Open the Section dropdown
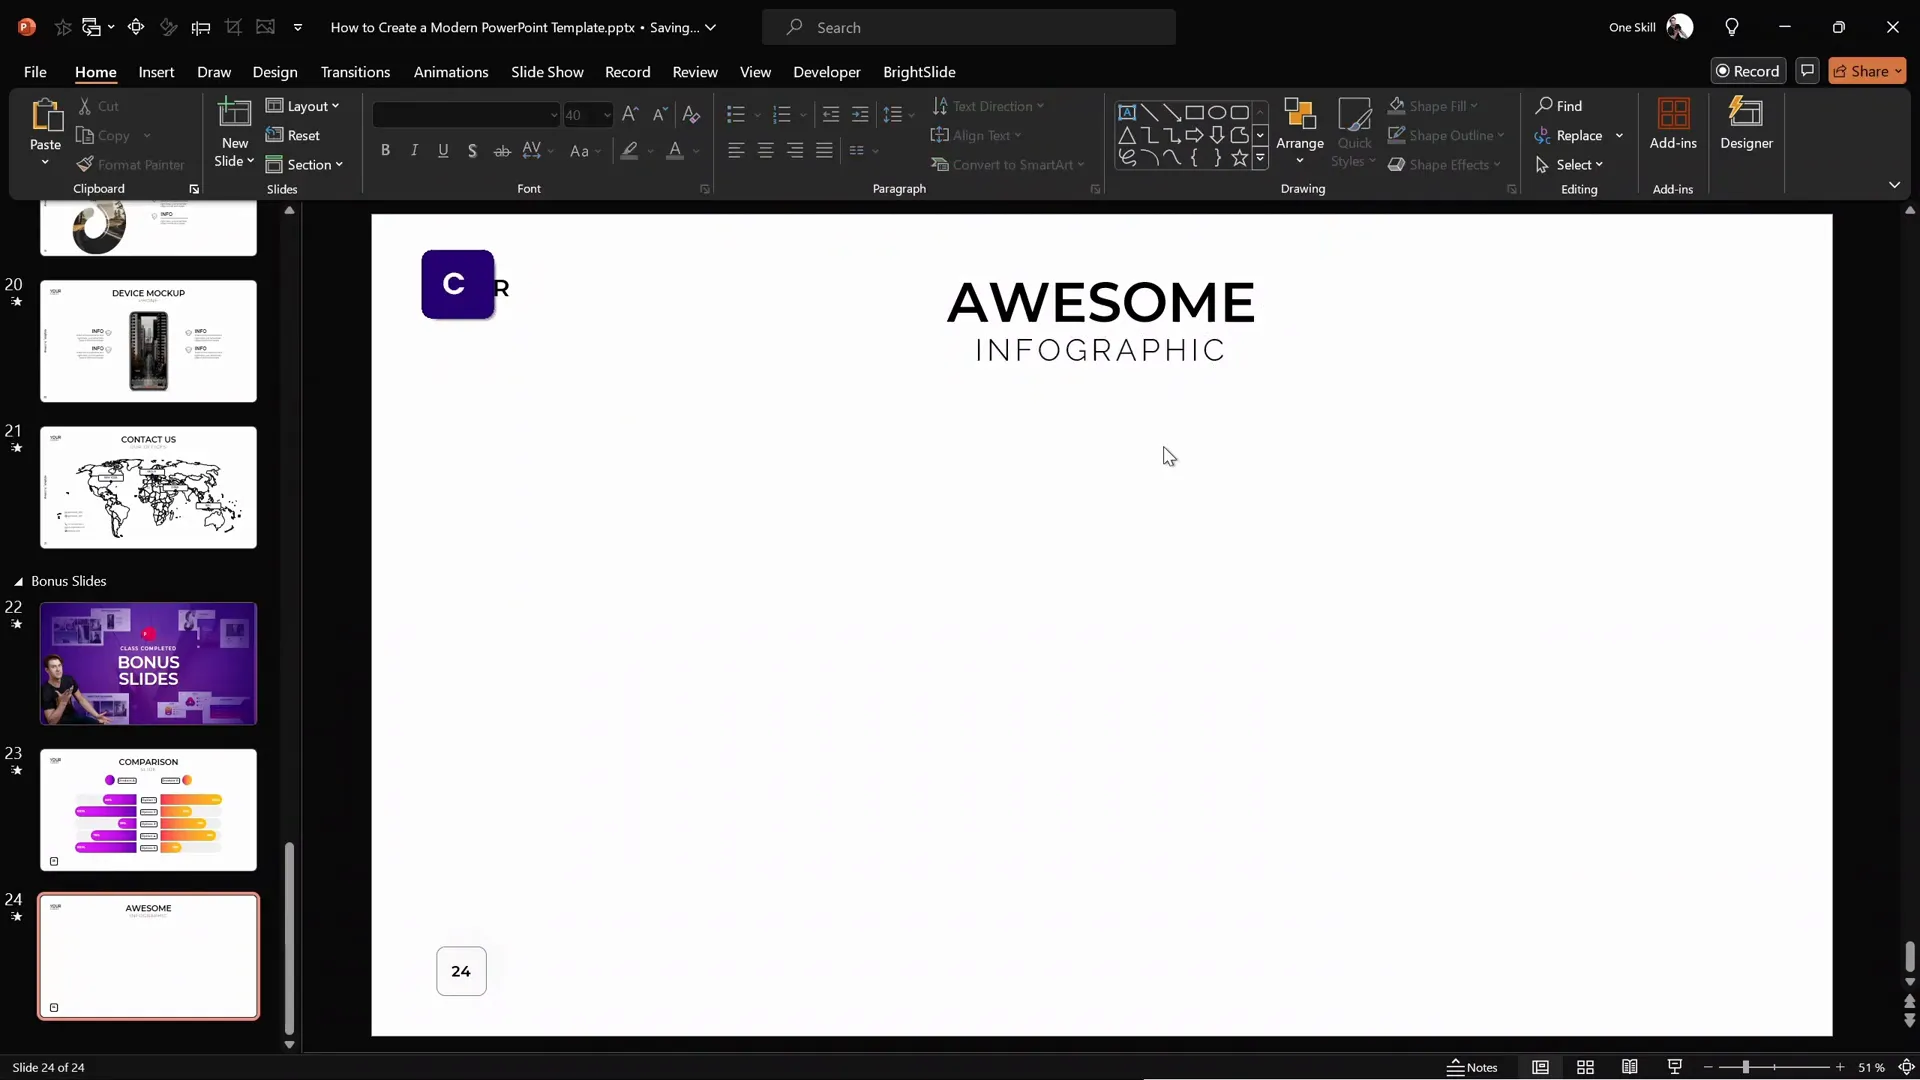 click(304, 164)
